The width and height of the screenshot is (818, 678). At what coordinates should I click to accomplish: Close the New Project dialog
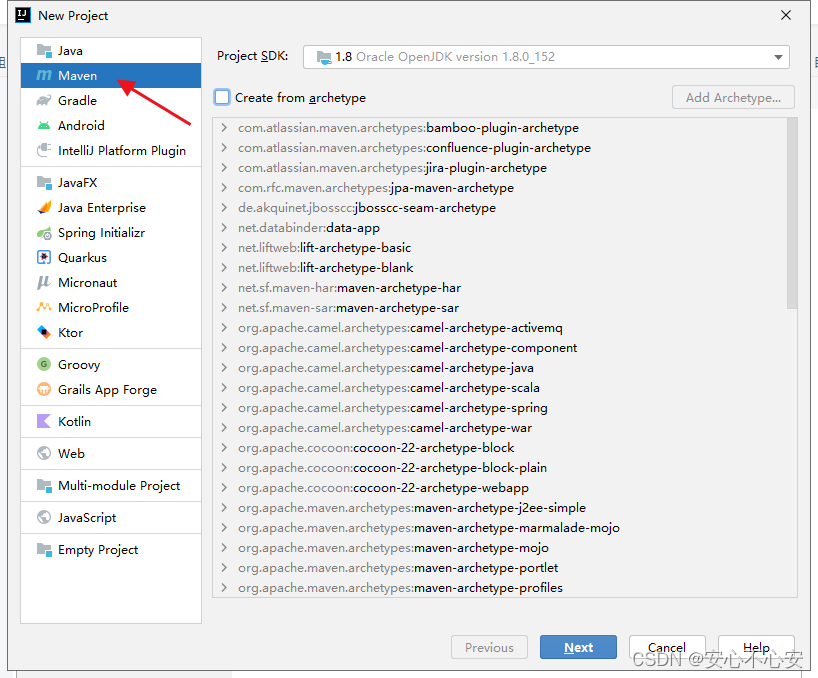(x=786, y=16)
